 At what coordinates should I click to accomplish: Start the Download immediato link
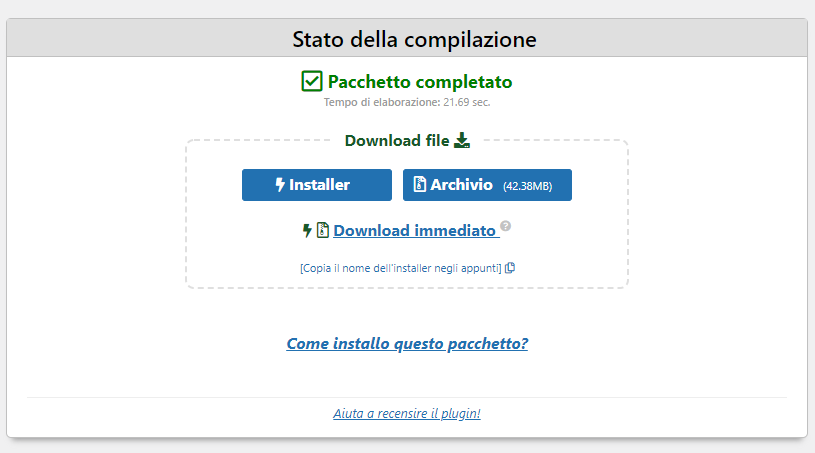[414, 231]
